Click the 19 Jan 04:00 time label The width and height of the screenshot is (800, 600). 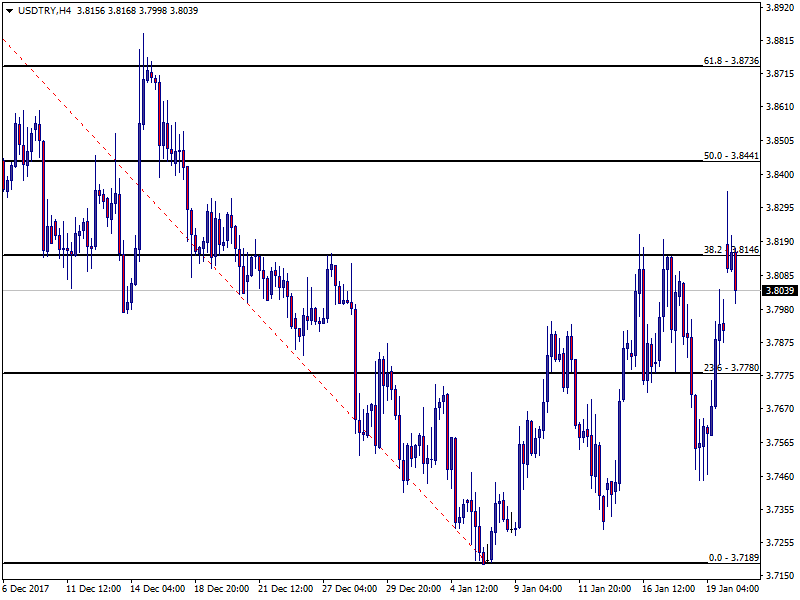coord(733,590)
